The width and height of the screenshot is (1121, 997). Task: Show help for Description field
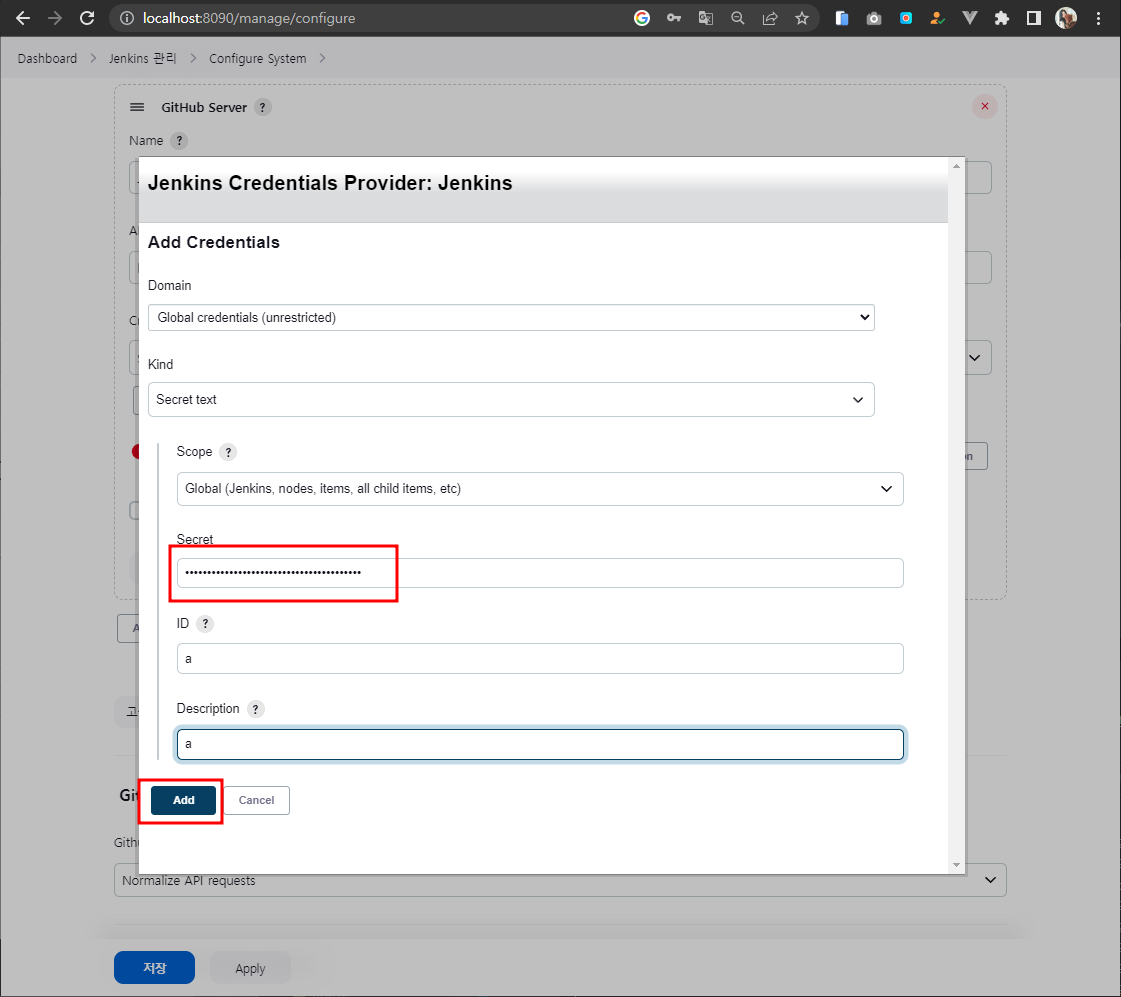click(255, 708)
